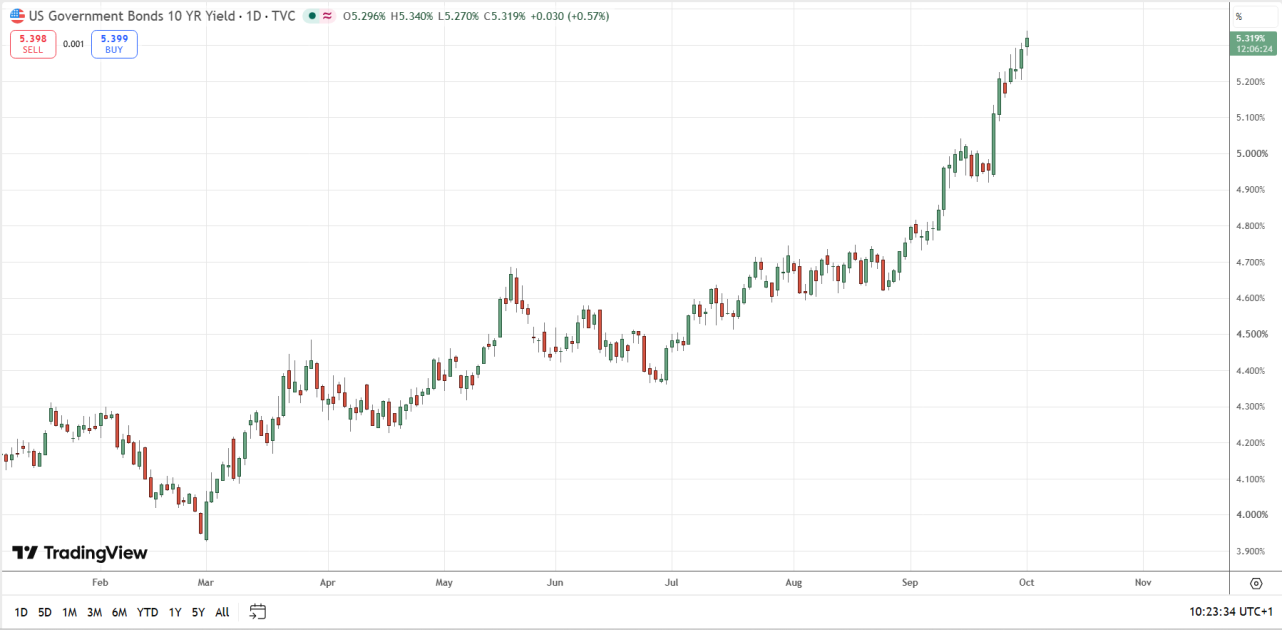Viewport: 1282px width, 630px height.
Task: Select the 5D time range
Action: click(x=45, y=612)
